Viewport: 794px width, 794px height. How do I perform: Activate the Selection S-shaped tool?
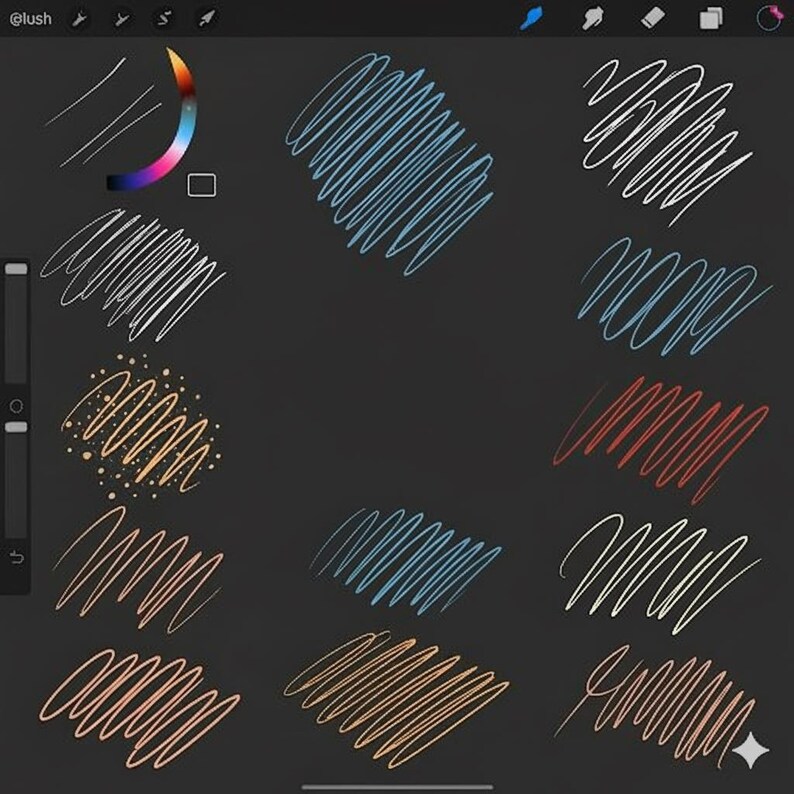click(164, 19)
